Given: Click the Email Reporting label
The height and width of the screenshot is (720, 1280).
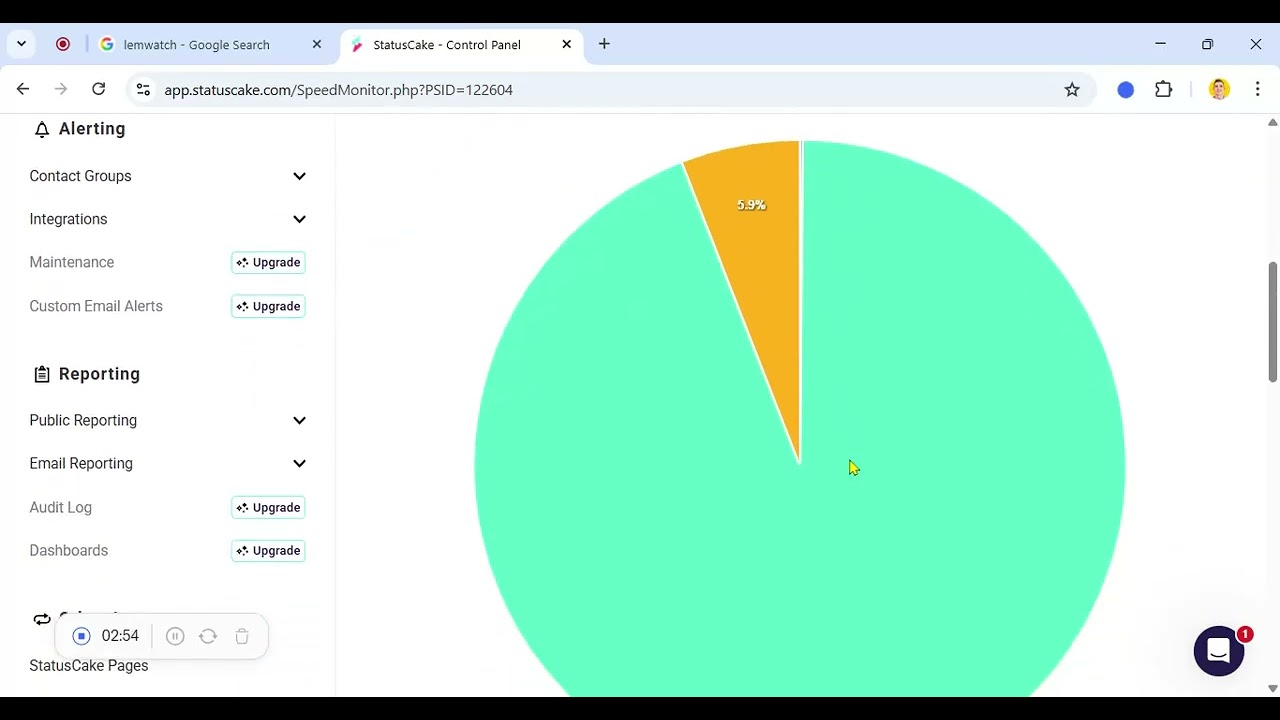Looking at the screenshot, I should [x=81, y=463].
